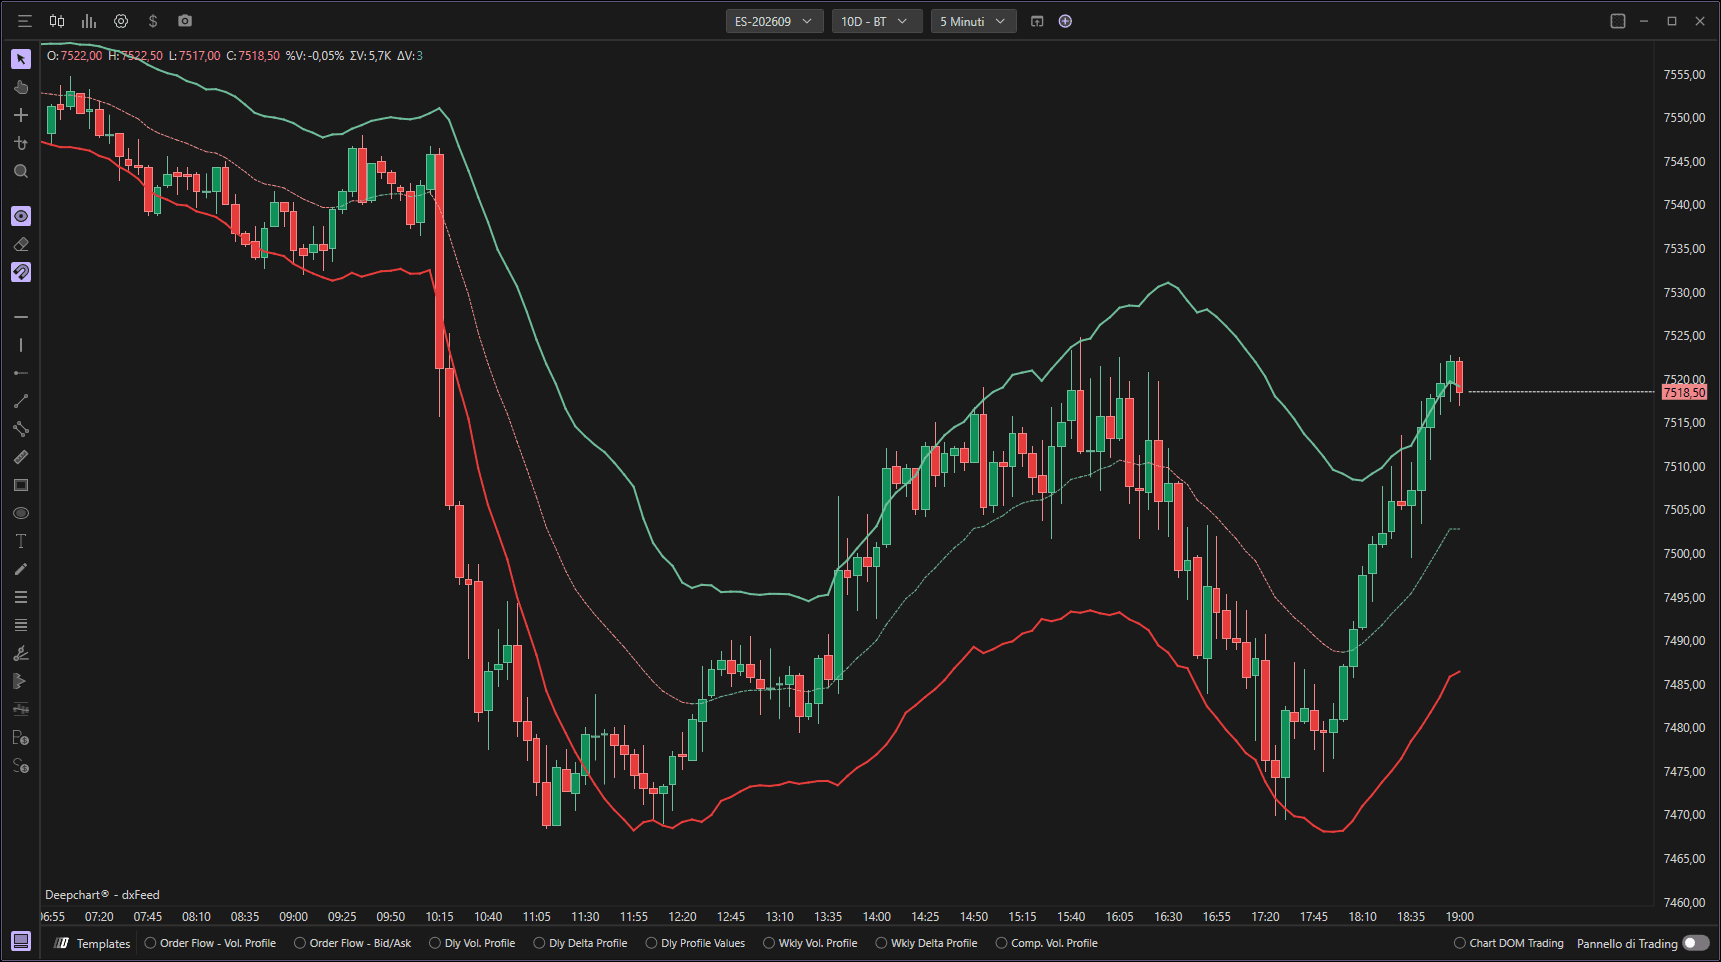Select the freehand pencil tool

click(21, 569)
